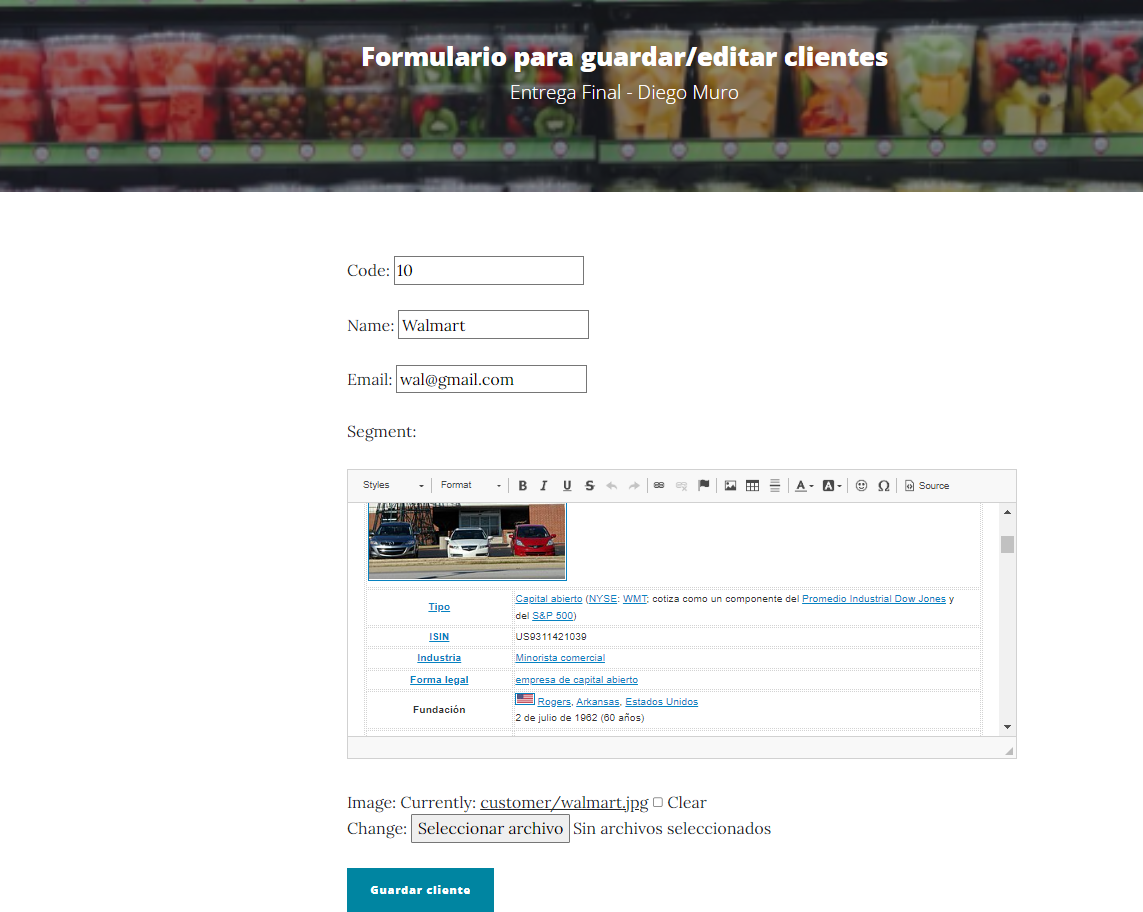Image resolution: width=1143 pixels, height=912 pixels.
Task: Click Seleccionar archivo to choose a file
Action: tap(490, 828)
